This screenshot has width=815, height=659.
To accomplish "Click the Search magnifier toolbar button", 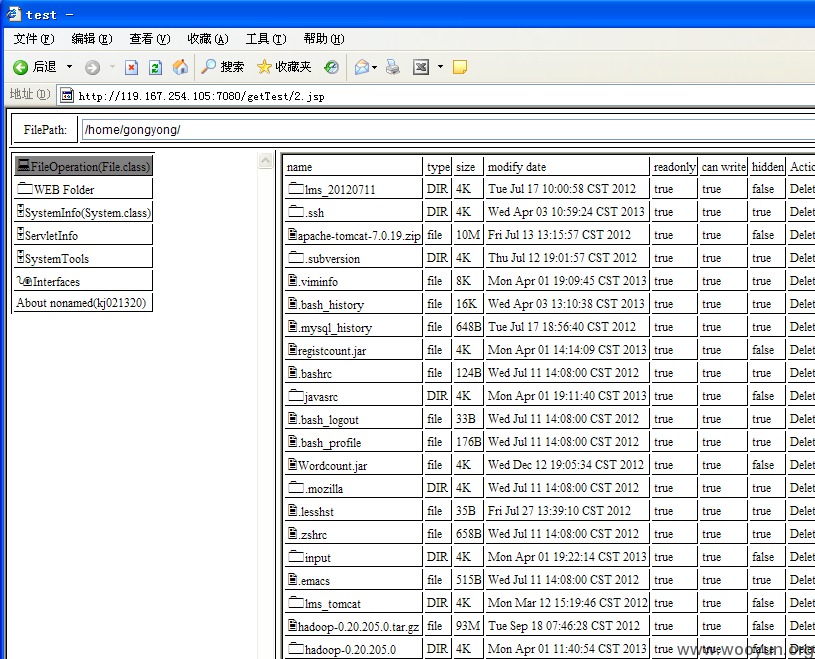I will tap(222, 67).
